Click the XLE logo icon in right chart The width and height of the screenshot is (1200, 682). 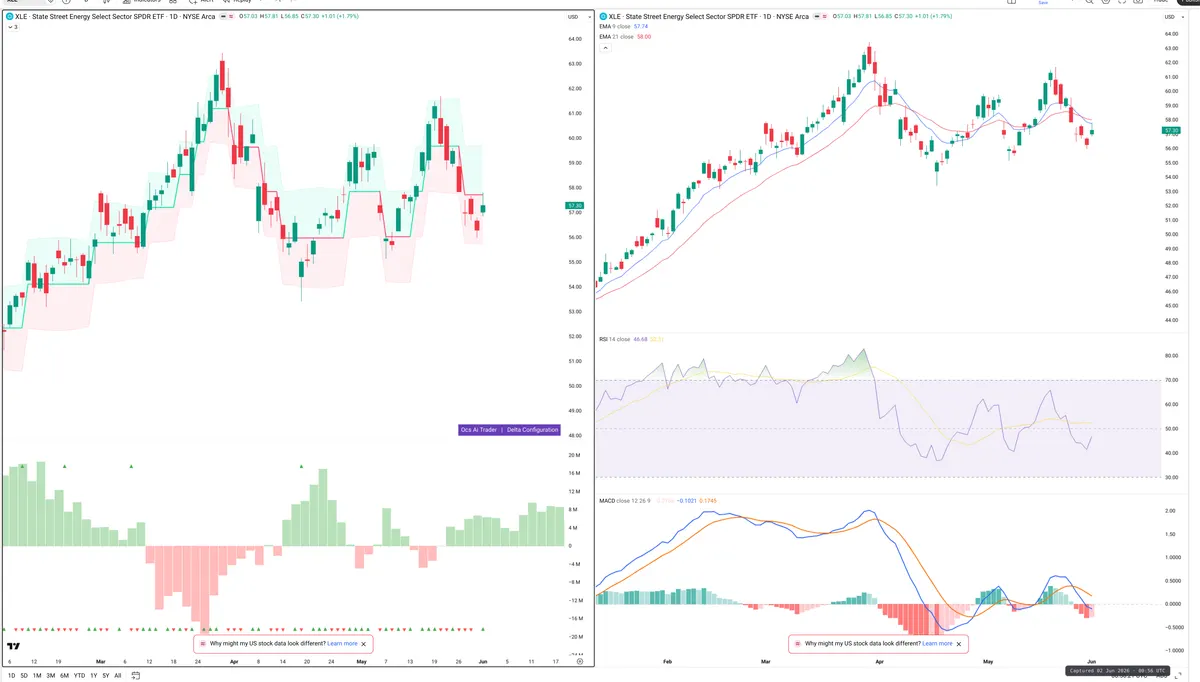tap(602, 16)
